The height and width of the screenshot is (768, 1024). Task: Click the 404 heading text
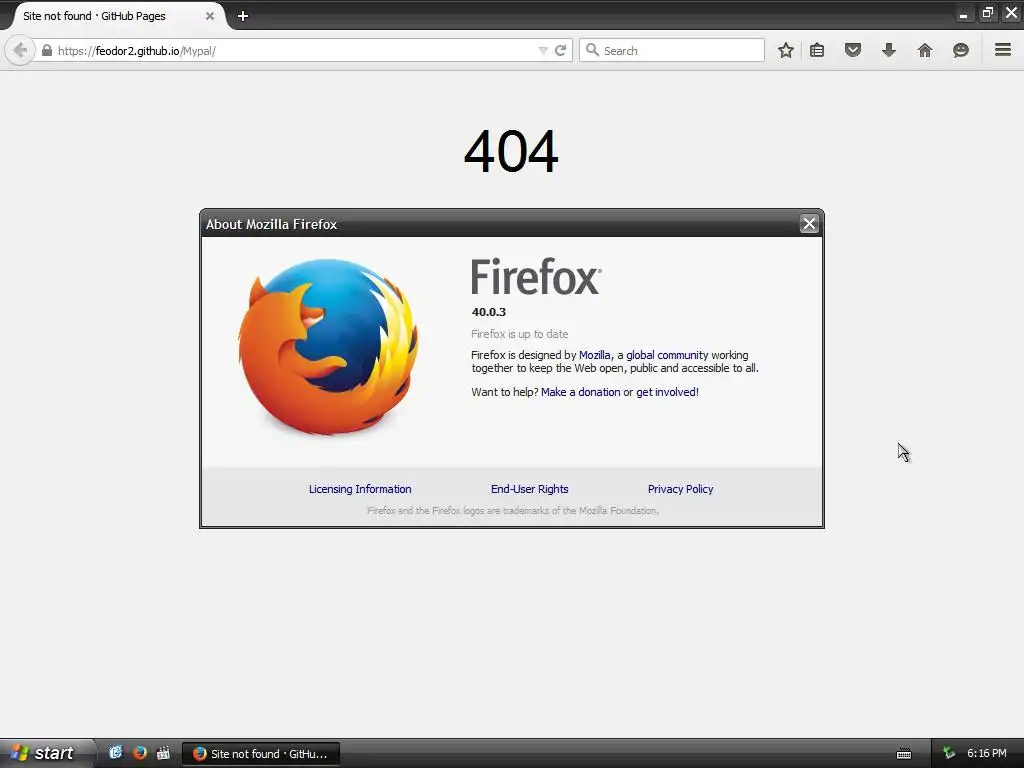pos(511,152)
